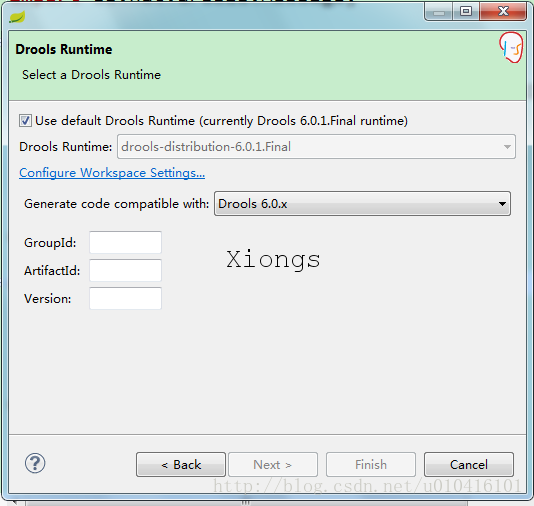Focus the Version input field

125,298
